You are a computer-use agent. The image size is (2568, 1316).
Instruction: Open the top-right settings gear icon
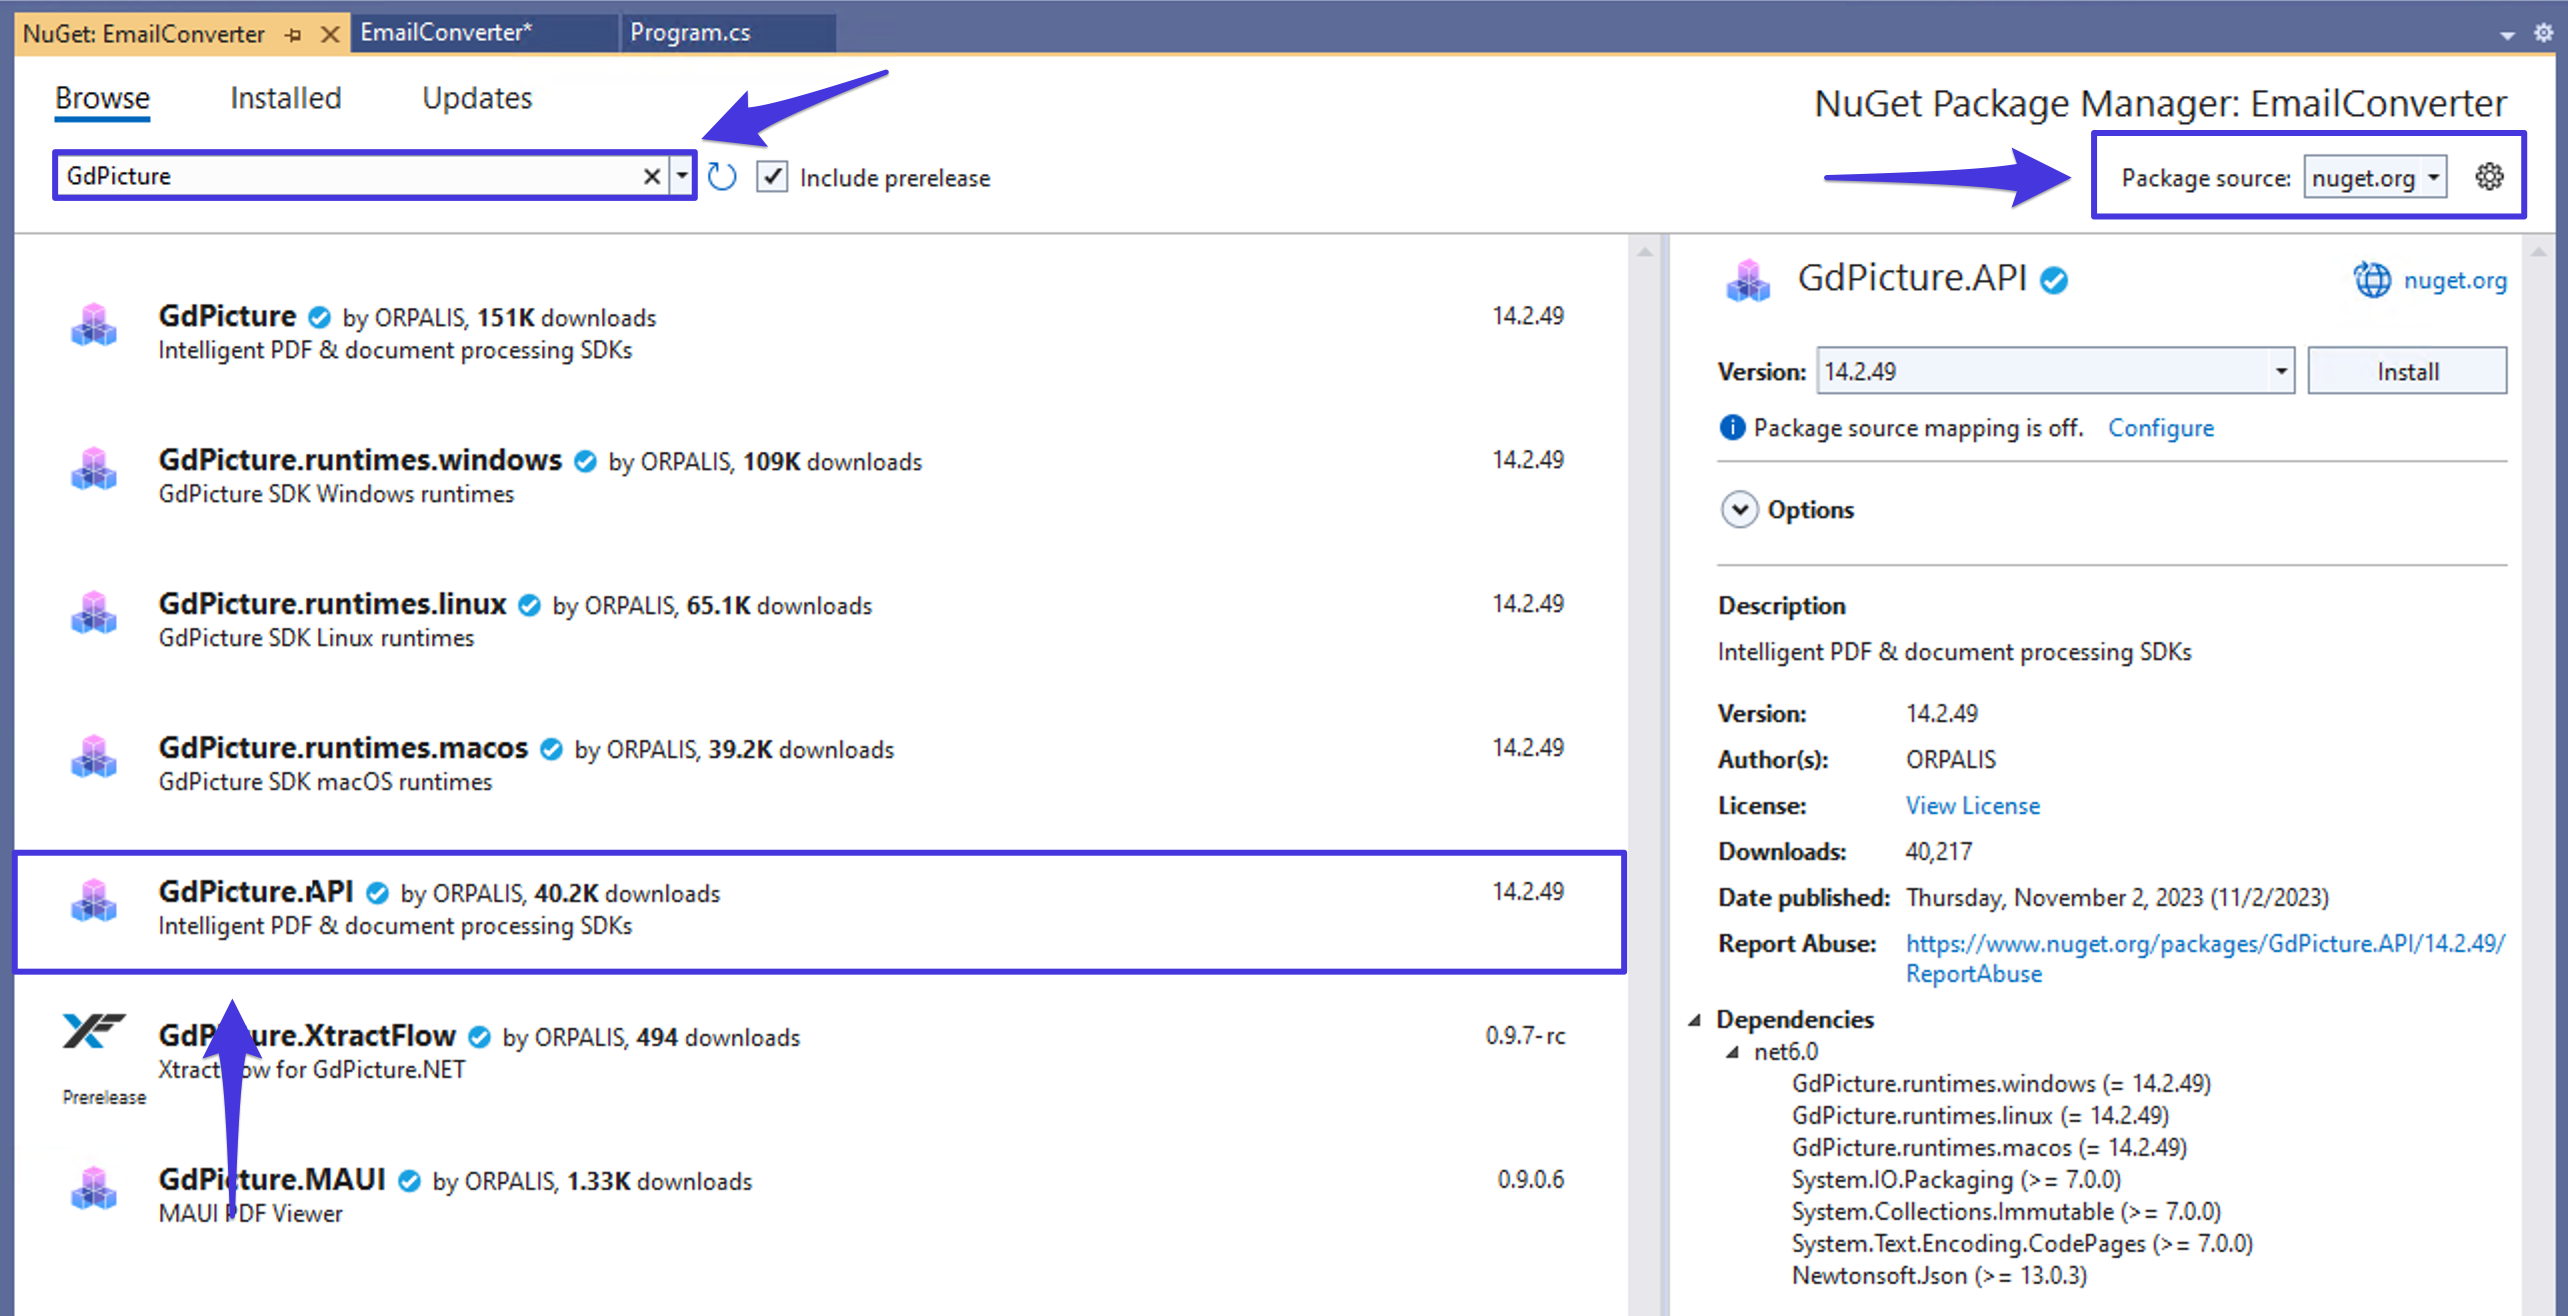2545,33
